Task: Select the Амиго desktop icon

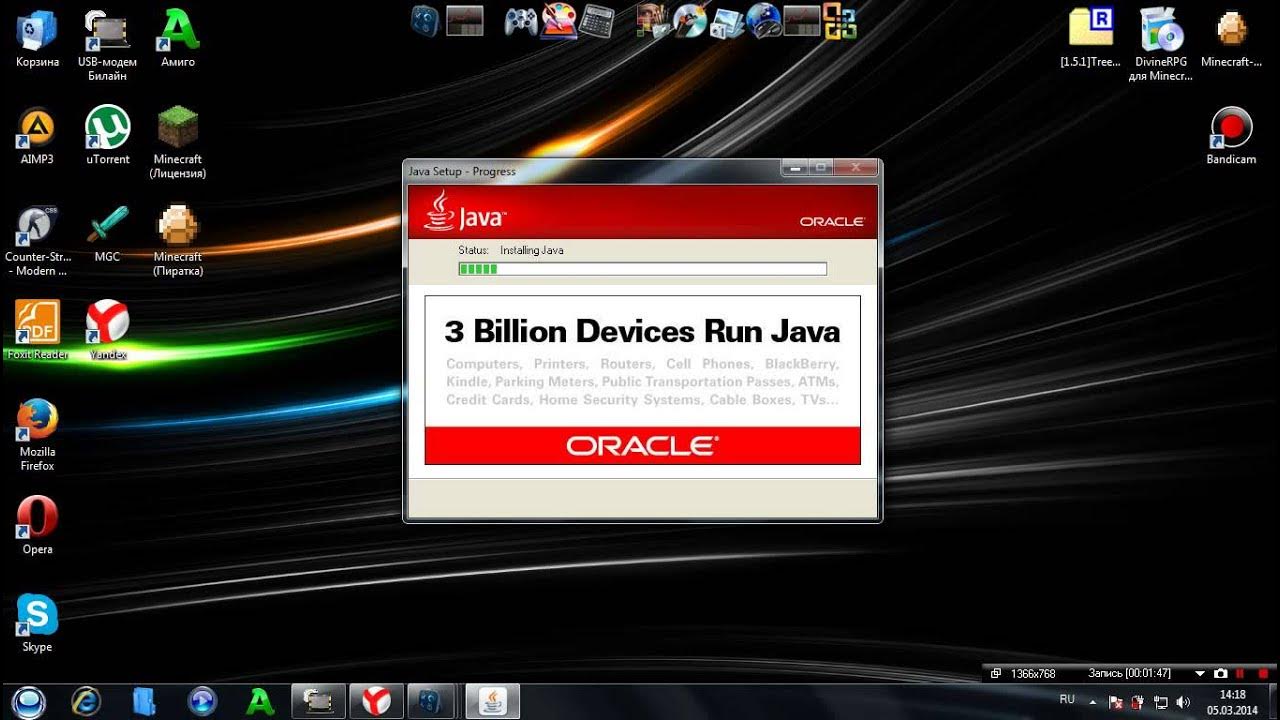Action: pyautogui.click(x=178, y=38)
